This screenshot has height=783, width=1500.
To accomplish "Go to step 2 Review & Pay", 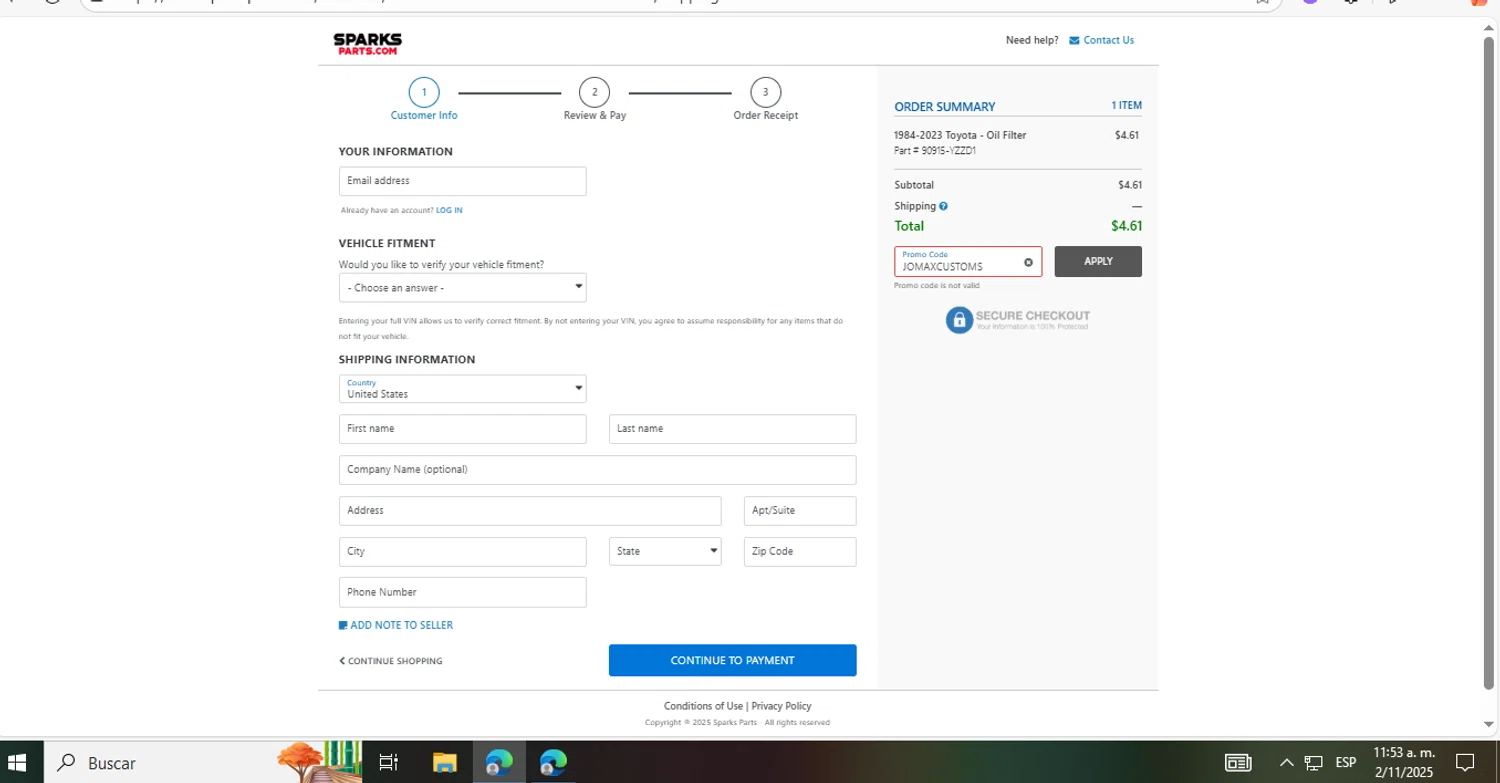I will click(595, 100).
